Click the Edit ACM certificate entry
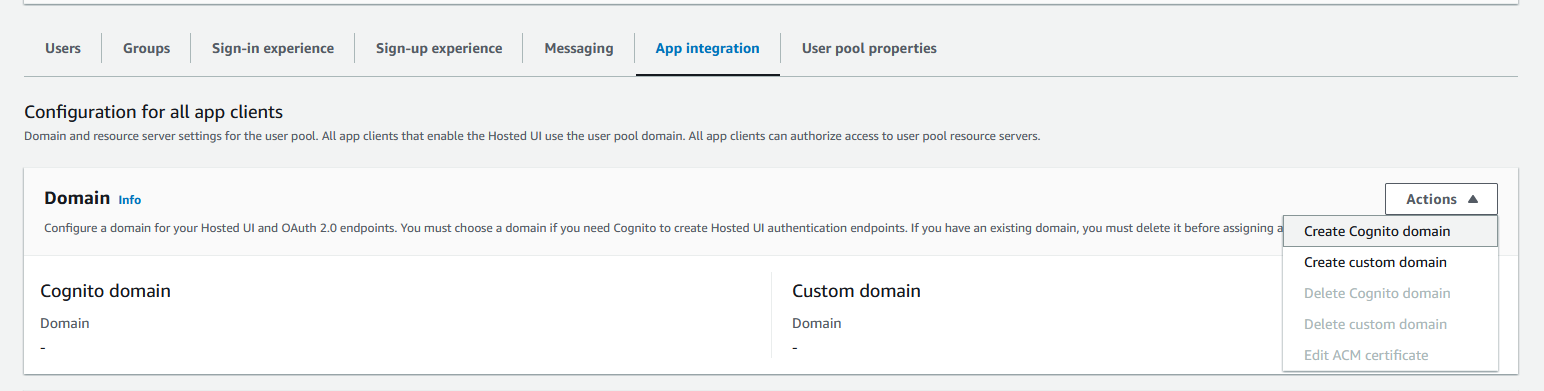Image resolution: width=1544 pixels, height=391 pixels. (x=1390, y=355)
